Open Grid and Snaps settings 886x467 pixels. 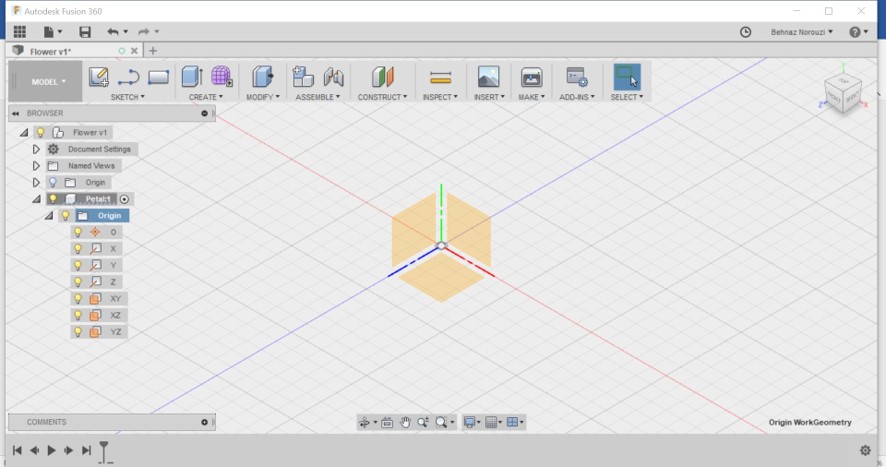494,422
